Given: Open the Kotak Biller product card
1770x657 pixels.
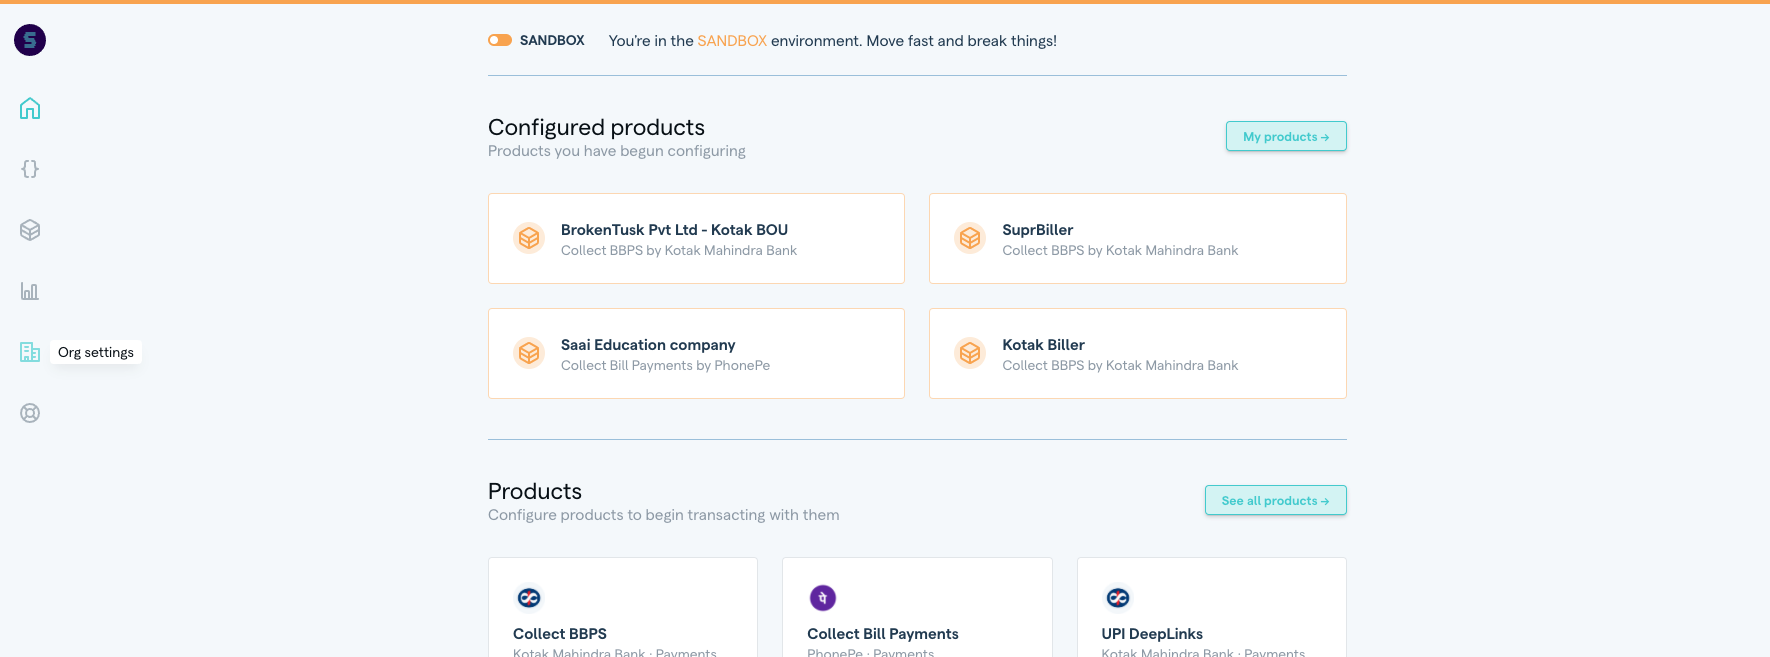Looking at the screenshot, I should (x=1137, y=353).
